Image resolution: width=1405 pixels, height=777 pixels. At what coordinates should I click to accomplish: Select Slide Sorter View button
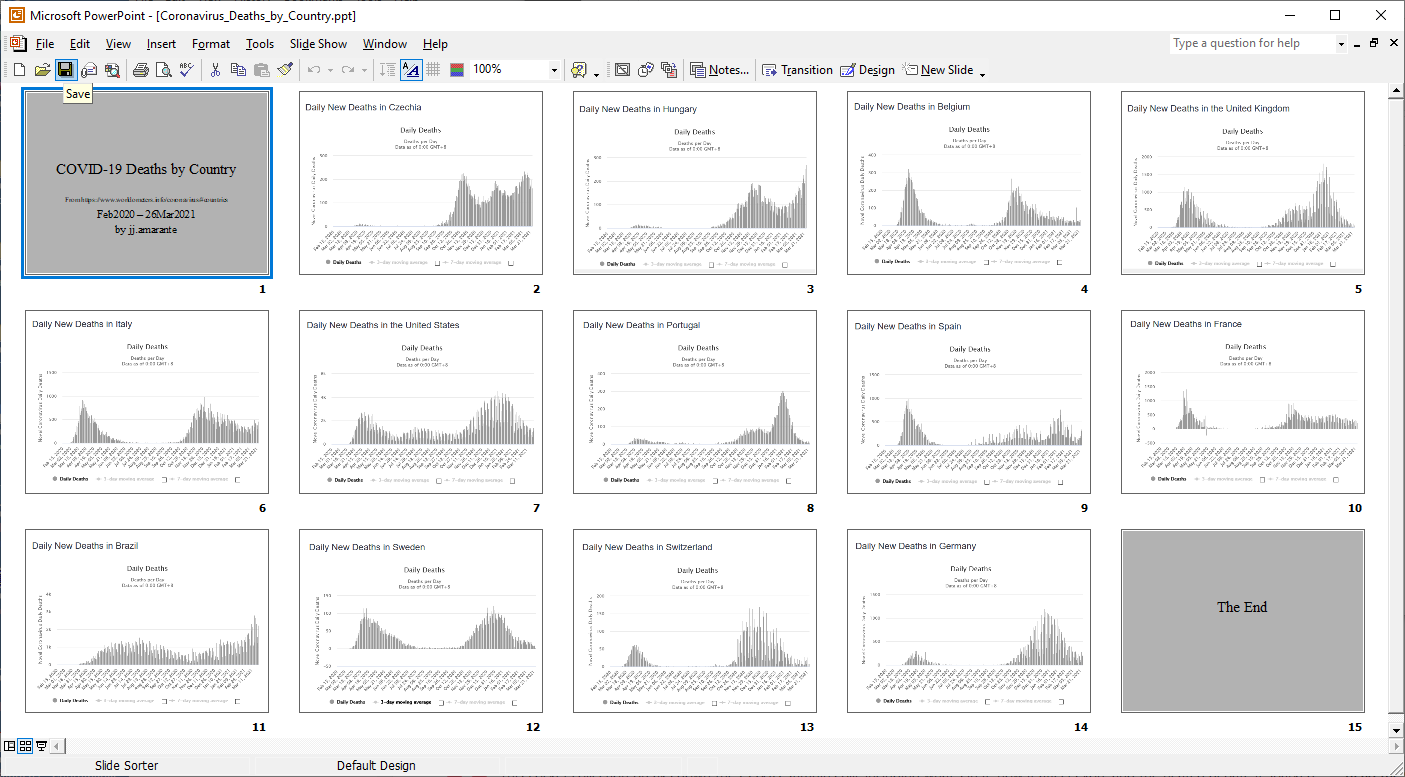(26, 746)
